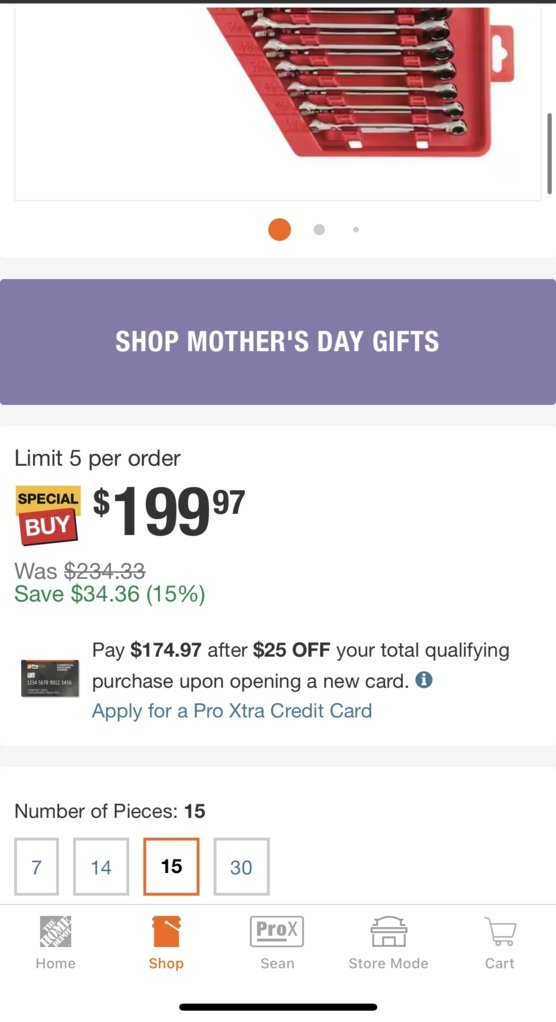Select the 7 piece option
This screenshot has height=1022, width=556.
point(37,866)
